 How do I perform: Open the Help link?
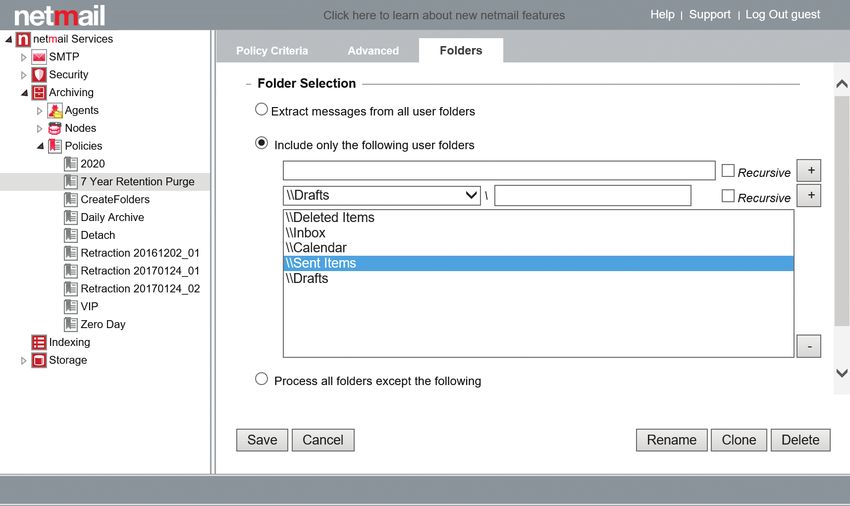662,15
